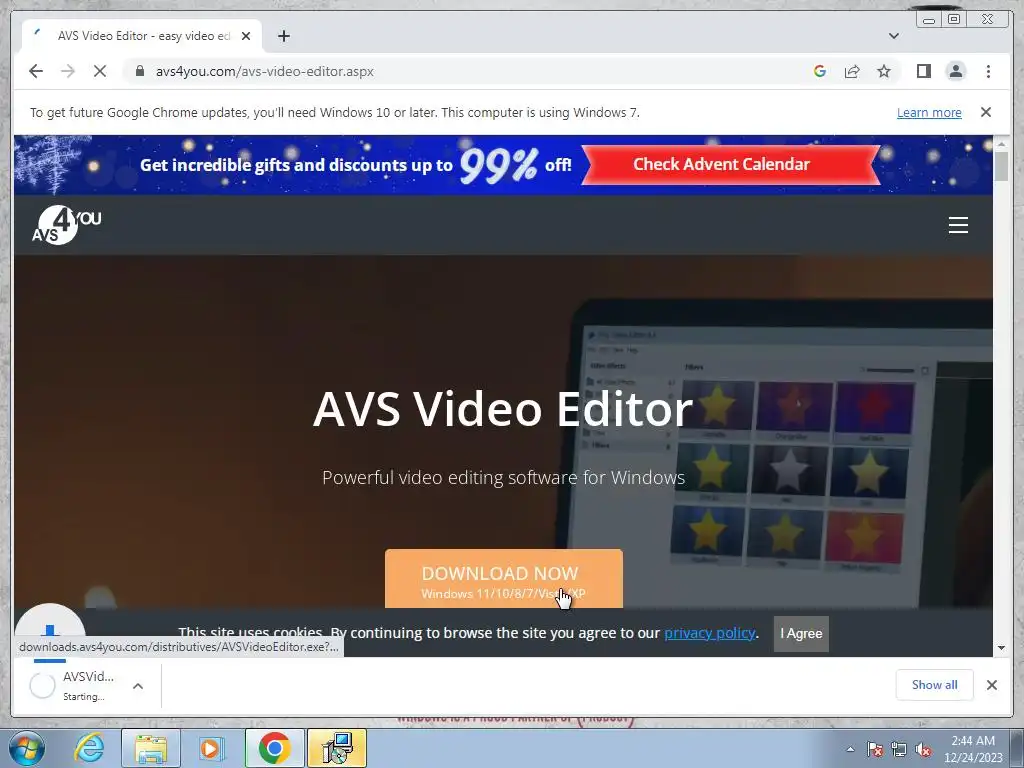1024x768 pixels.
Task: Accept cookies with I Agree
Action: [801, 633]
